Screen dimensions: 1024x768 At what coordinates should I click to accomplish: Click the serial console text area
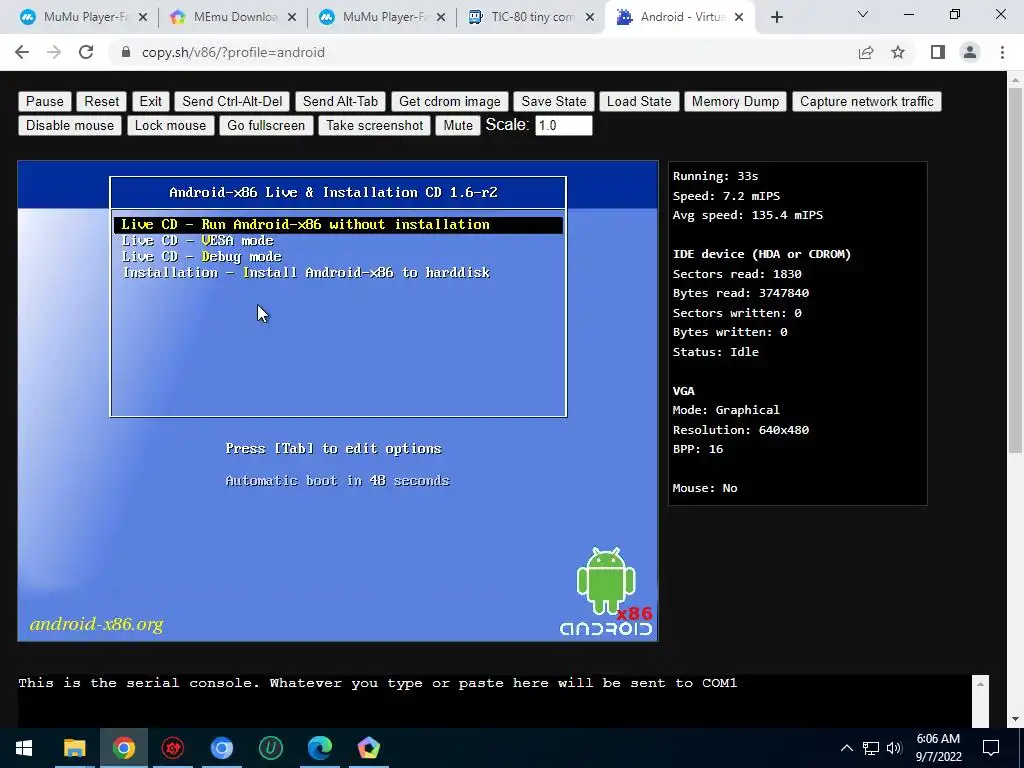click(494, 701)
